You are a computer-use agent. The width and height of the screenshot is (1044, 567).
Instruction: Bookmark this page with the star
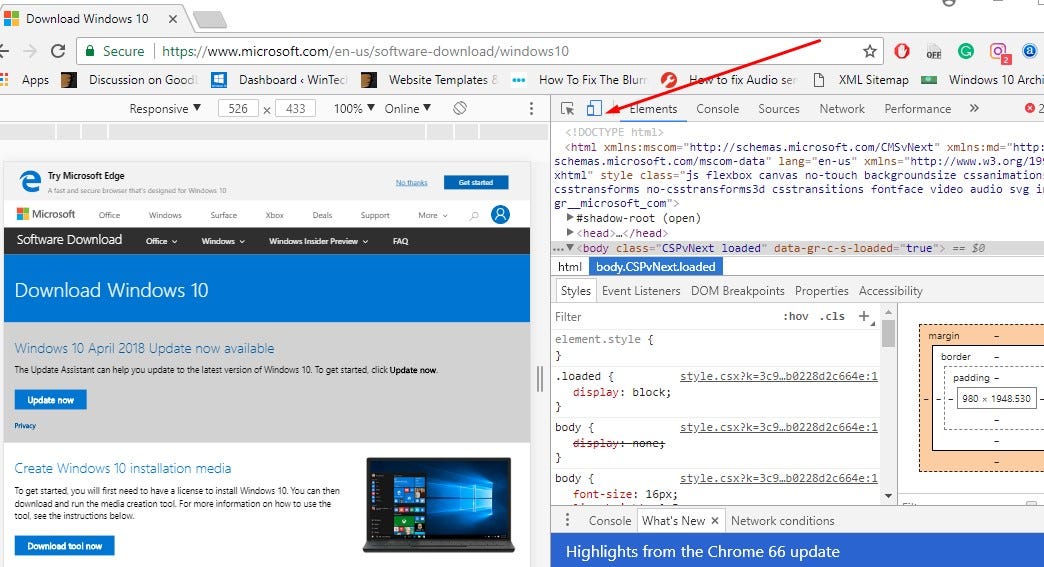[x=870, y=51]
